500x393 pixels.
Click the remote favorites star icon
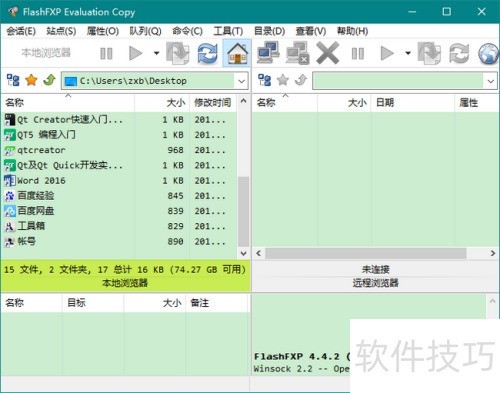click(283, 80)
